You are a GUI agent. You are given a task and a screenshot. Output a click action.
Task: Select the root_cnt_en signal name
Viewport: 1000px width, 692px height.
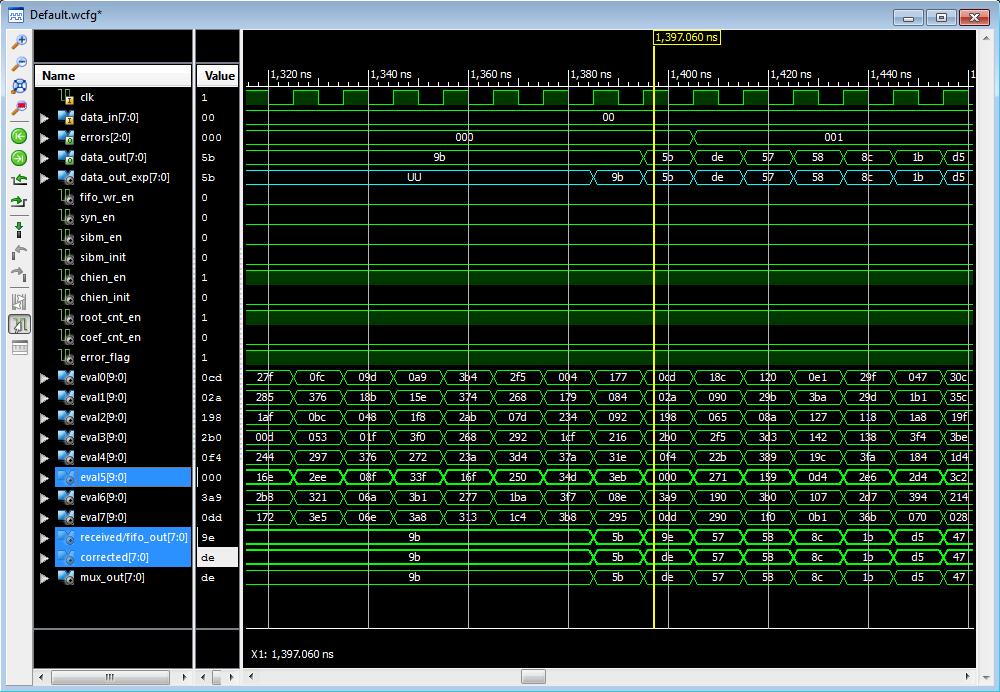[110, 317]
